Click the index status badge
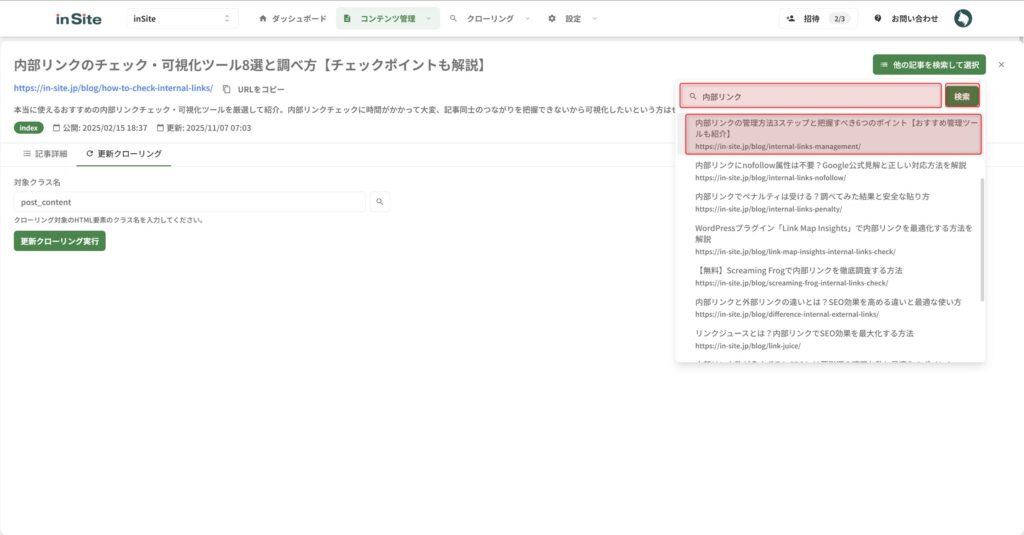This screenshot has height=535, width=1024. click(x=29, y=128)
